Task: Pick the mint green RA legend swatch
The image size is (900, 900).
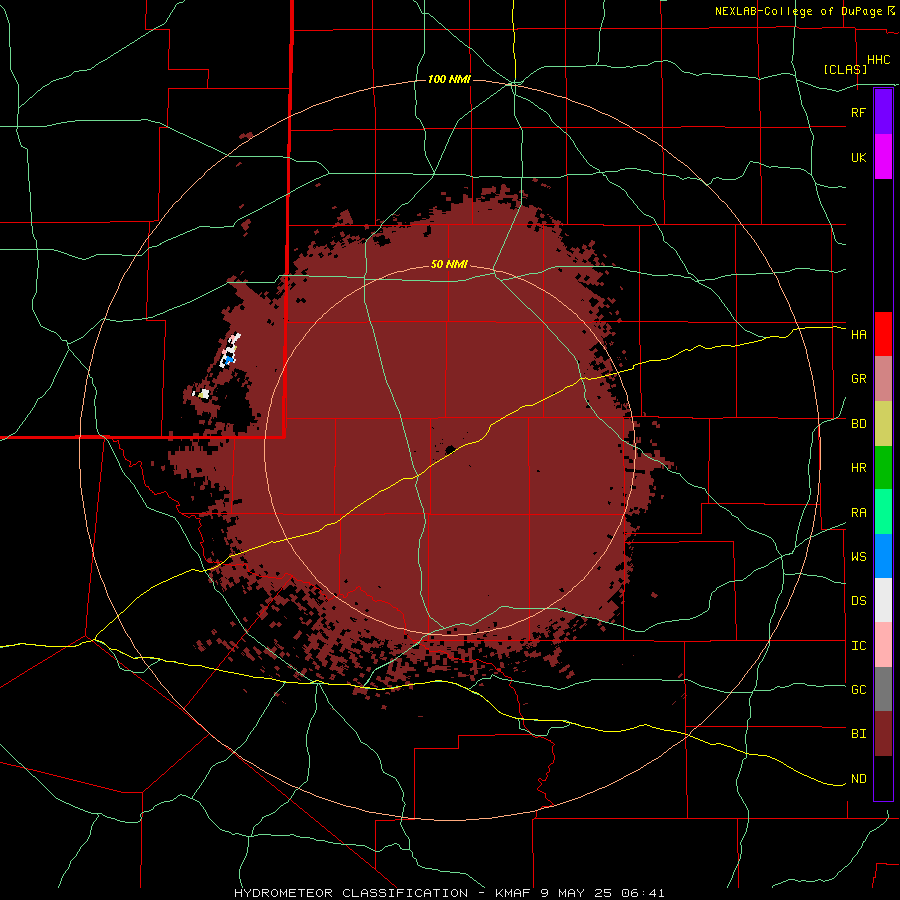Action: (x=883, y=512)
